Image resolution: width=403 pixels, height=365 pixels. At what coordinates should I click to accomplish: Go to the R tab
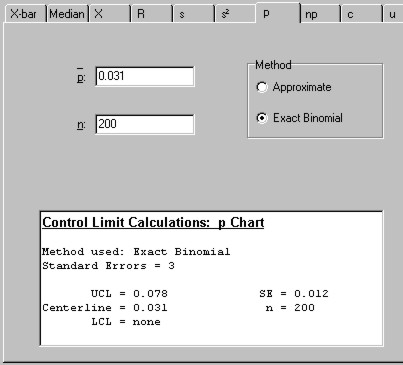(x=152, y=14)
